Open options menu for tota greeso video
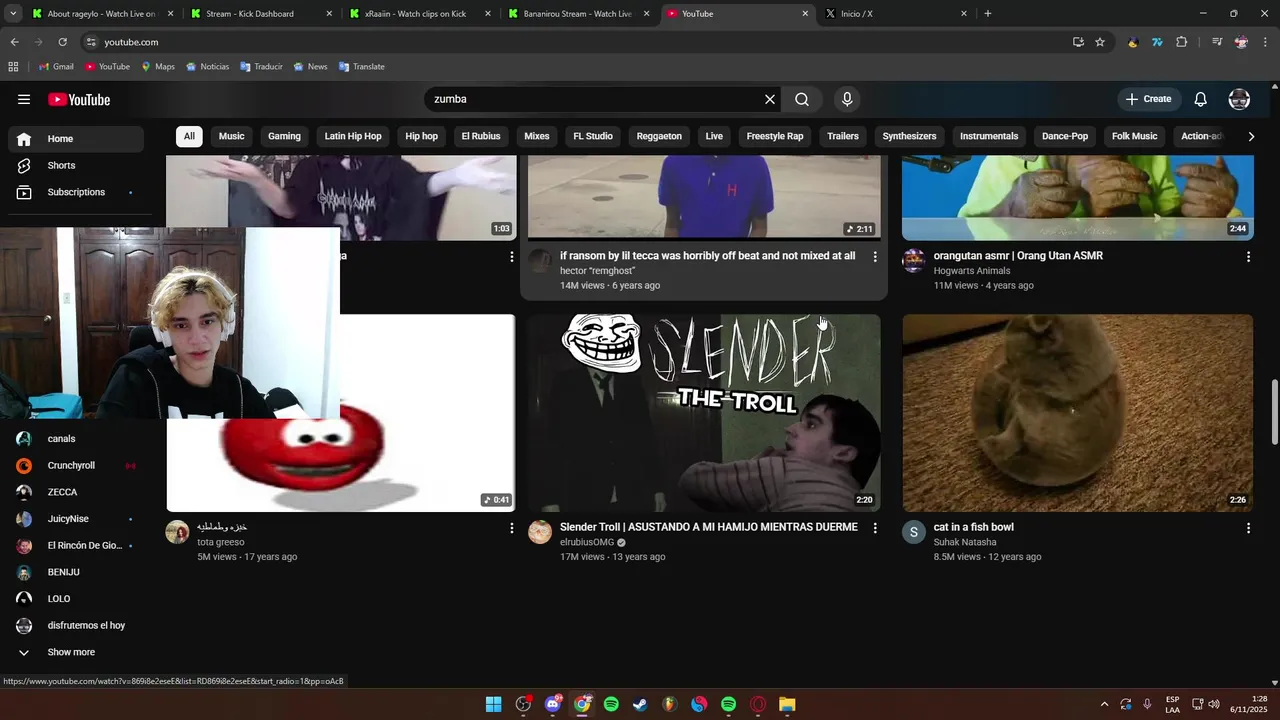 tap(512, 528)
